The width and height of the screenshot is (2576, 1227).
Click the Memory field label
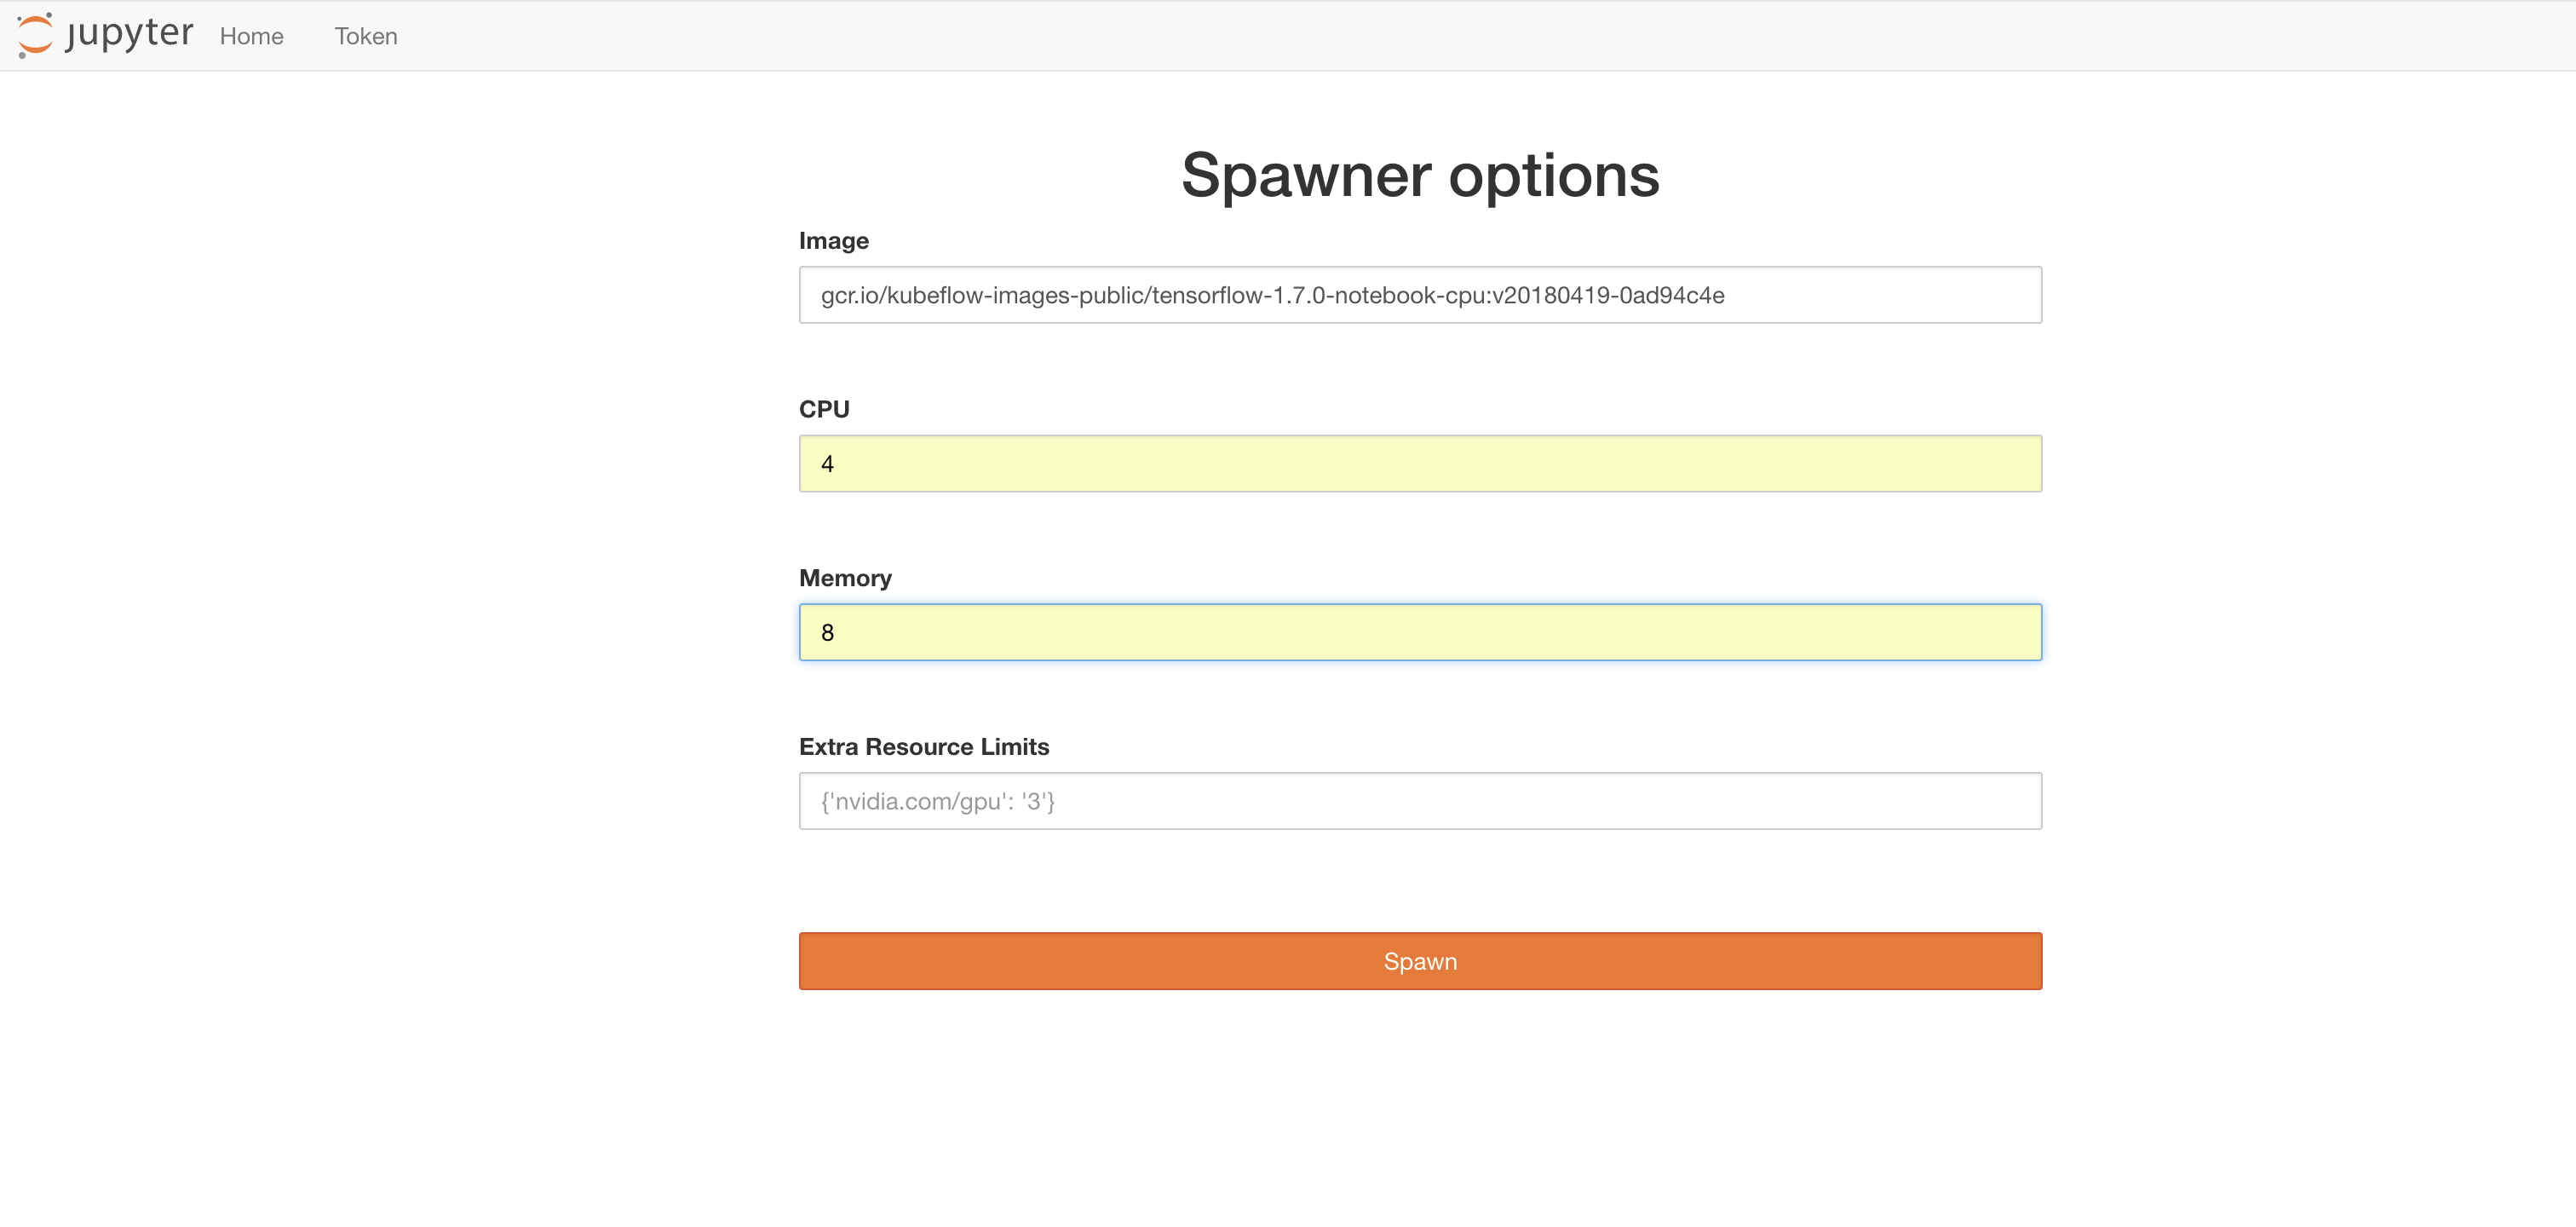point(844,578)
